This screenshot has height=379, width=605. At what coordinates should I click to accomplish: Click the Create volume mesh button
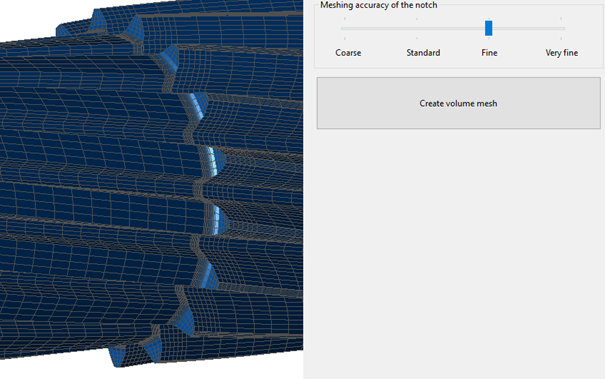point(458,103)
